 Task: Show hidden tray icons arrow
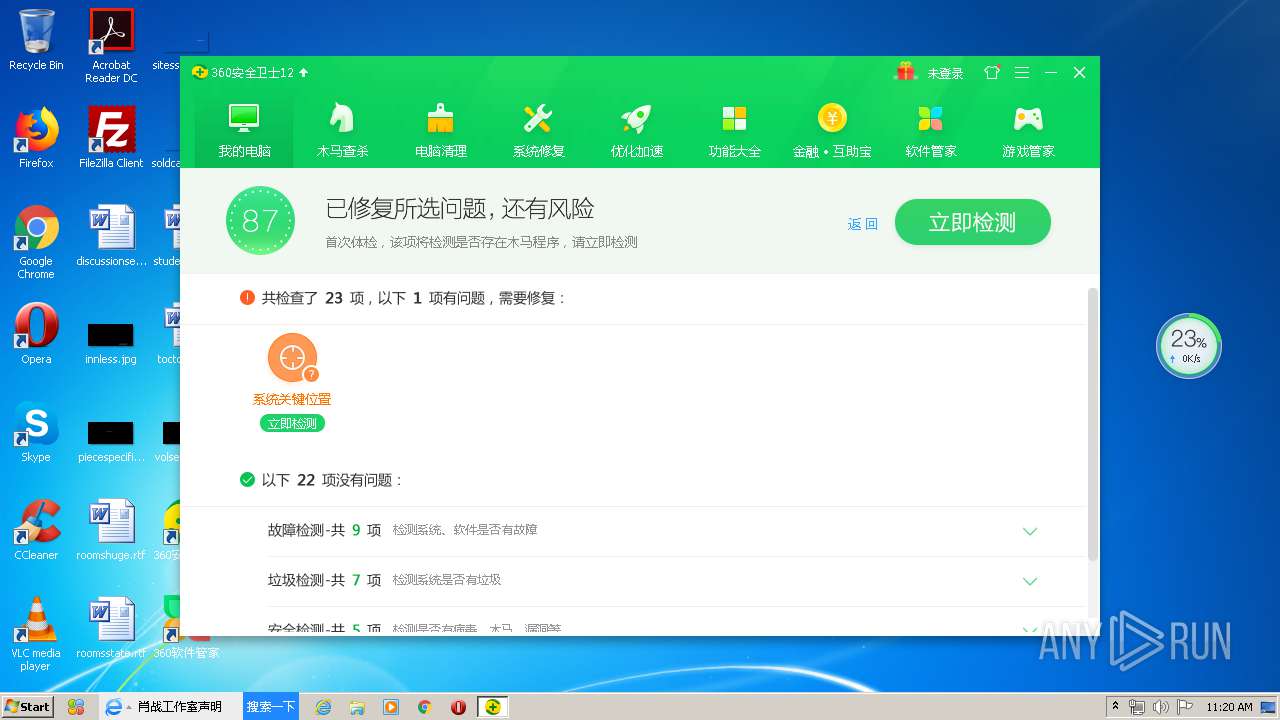pyautogui.click(x=1115, y=707)
